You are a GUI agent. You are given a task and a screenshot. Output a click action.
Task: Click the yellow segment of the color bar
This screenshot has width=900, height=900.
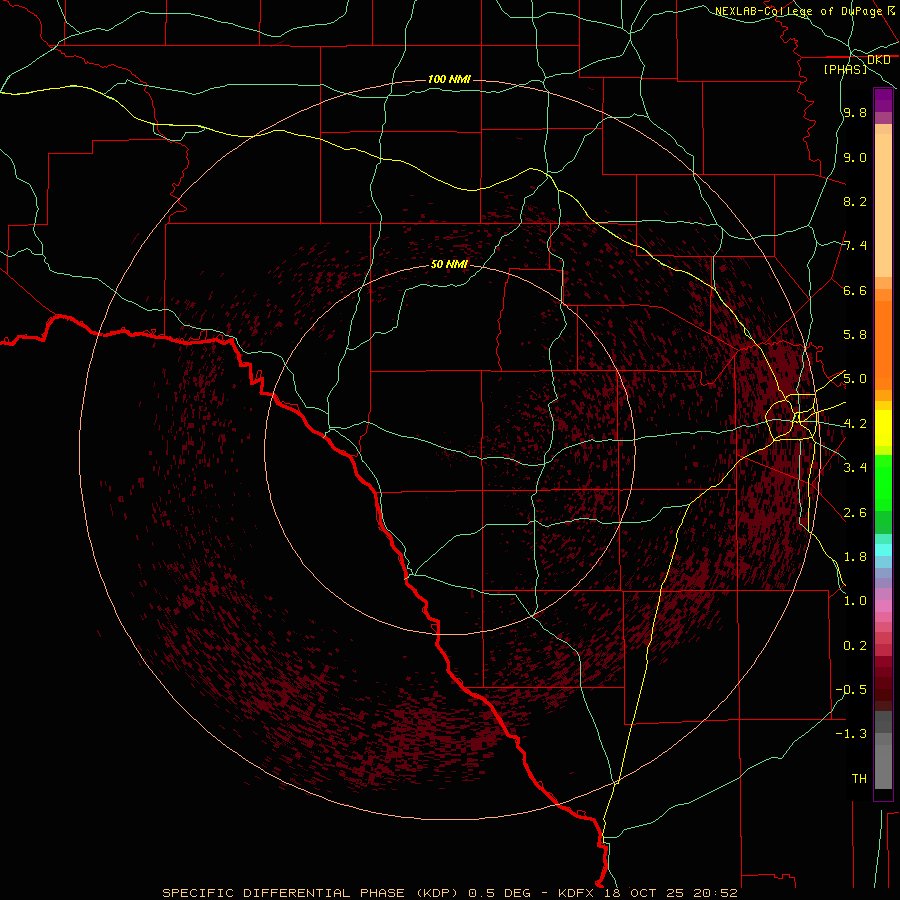point(883,428)
